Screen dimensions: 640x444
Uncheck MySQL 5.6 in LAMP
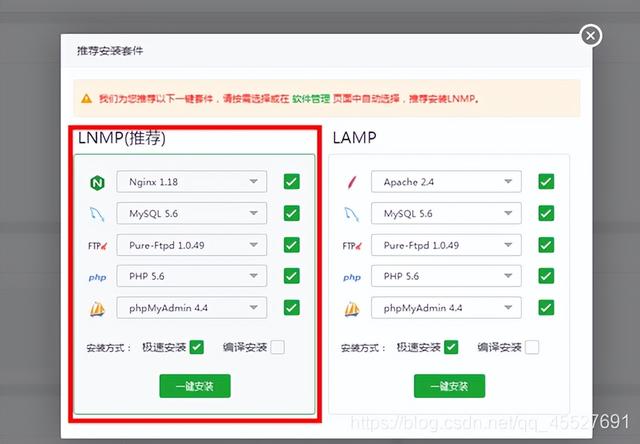[546, 213]
